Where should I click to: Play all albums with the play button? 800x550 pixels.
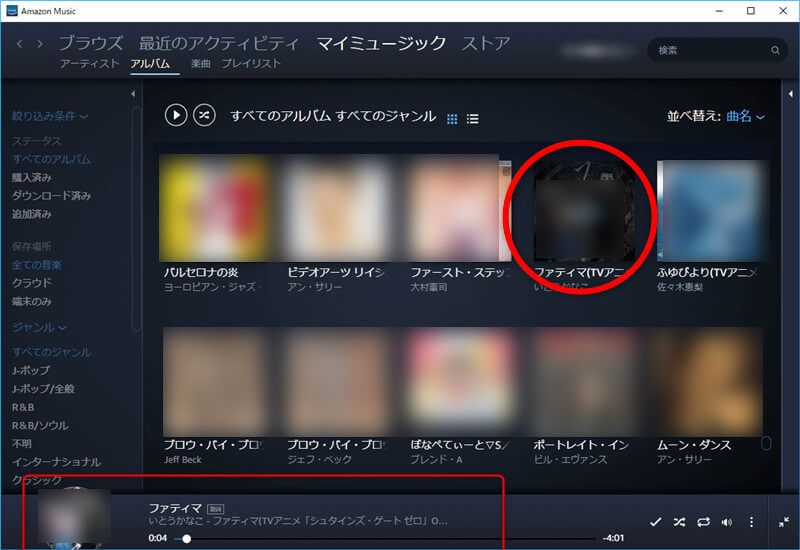tap(176, 115)
